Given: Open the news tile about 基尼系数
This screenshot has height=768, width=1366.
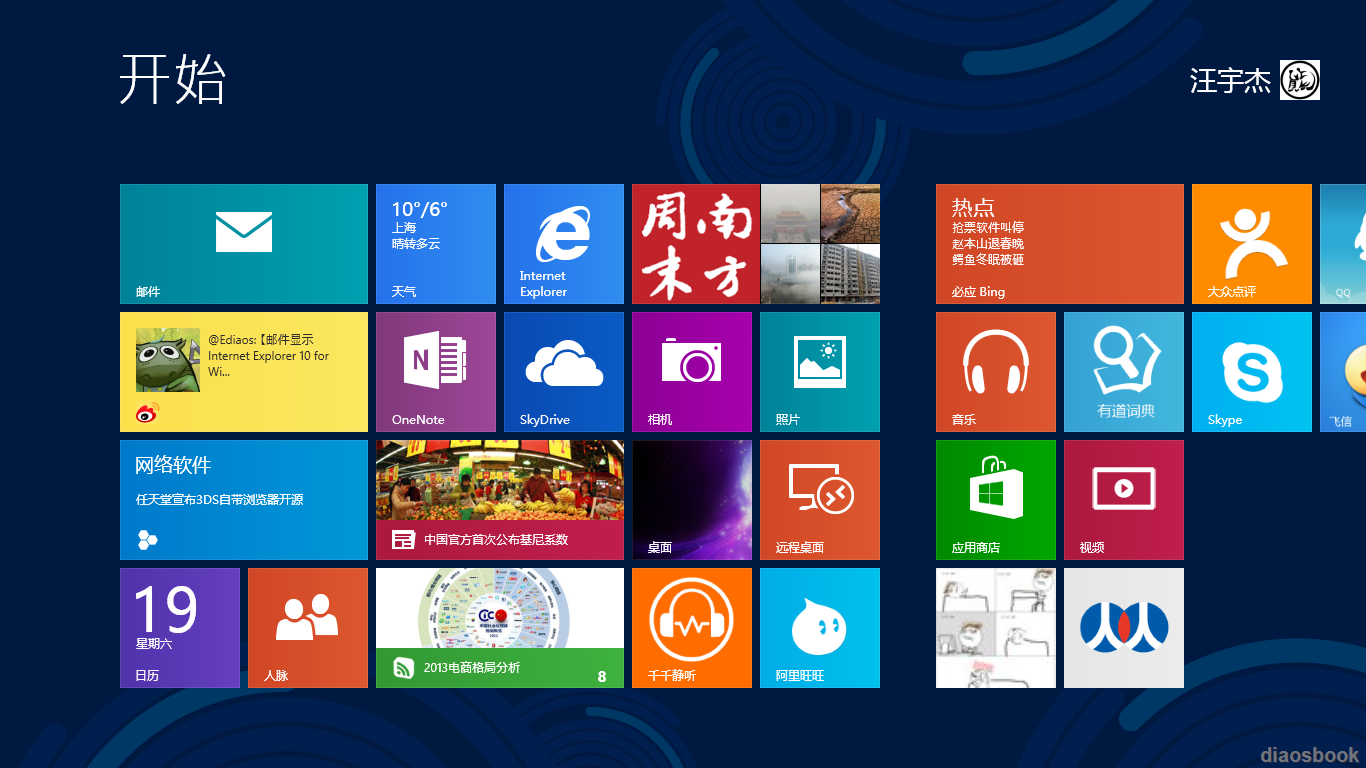Looking at the screenshot, I should pos(500,500).
